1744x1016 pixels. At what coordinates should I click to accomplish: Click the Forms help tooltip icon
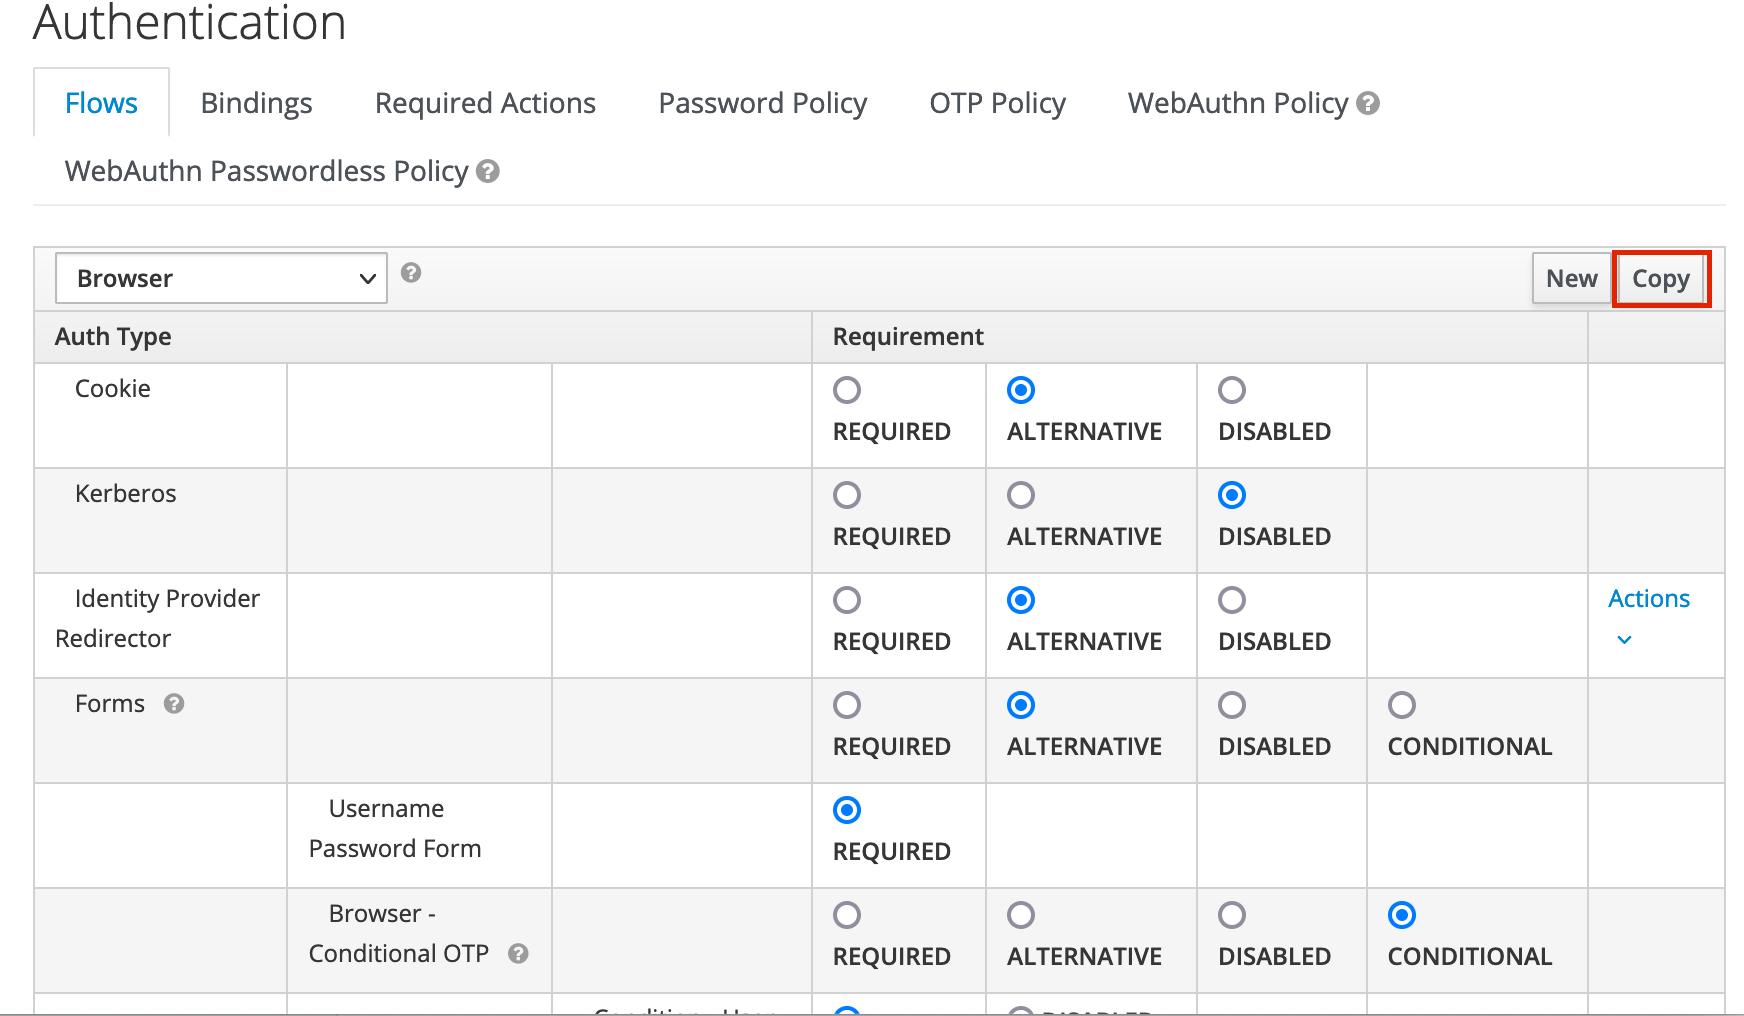click(x=174, y=704)
